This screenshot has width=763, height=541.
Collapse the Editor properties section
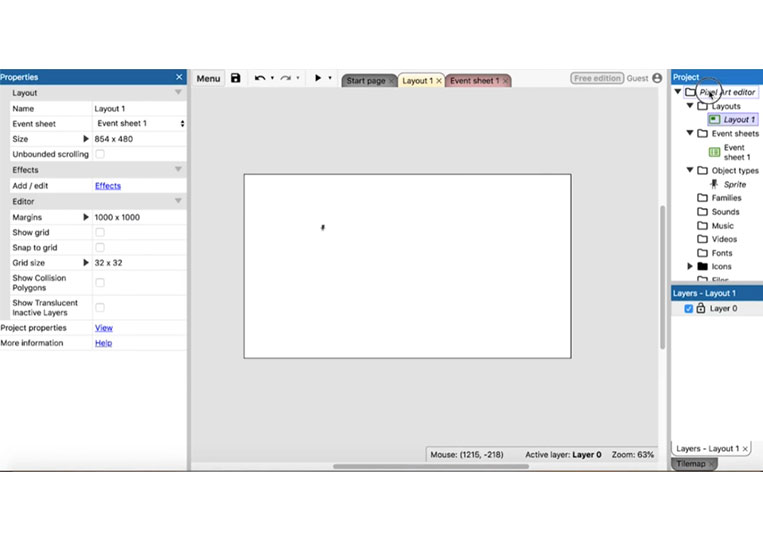[178, 201]
